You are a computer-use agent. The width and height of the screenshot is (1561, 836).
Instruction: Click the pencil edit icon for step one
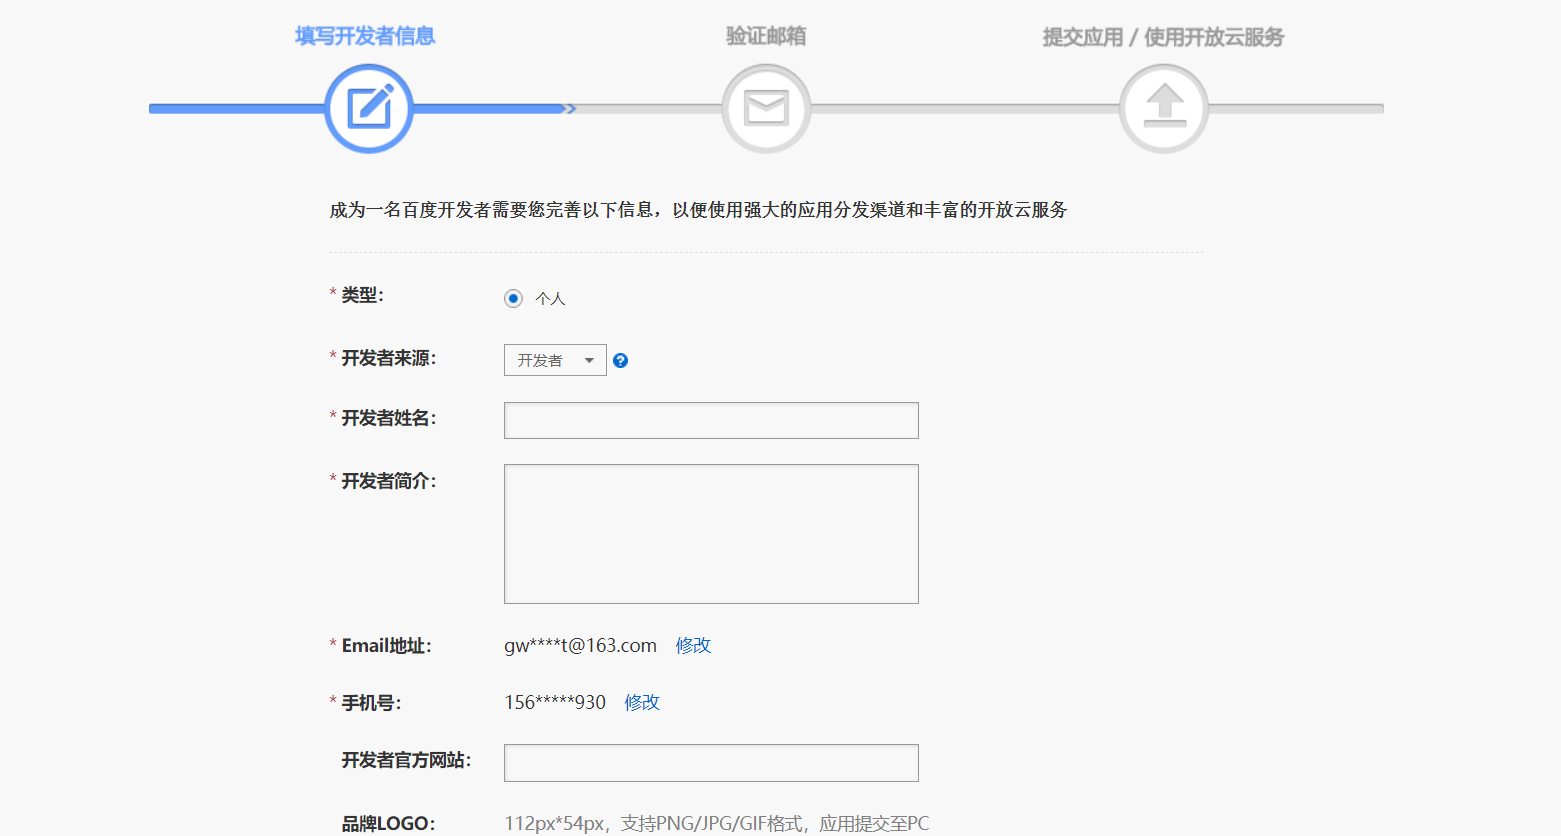click(368, 107)
